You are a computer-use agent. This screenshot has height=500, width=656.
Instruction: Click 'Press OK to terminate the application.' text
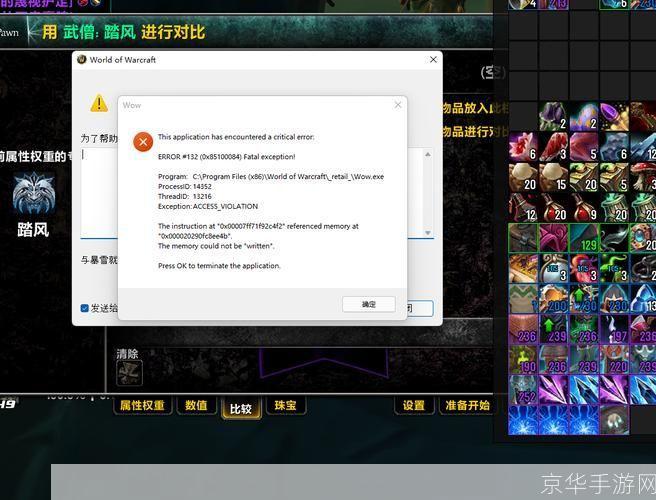[x=219, y=266]
